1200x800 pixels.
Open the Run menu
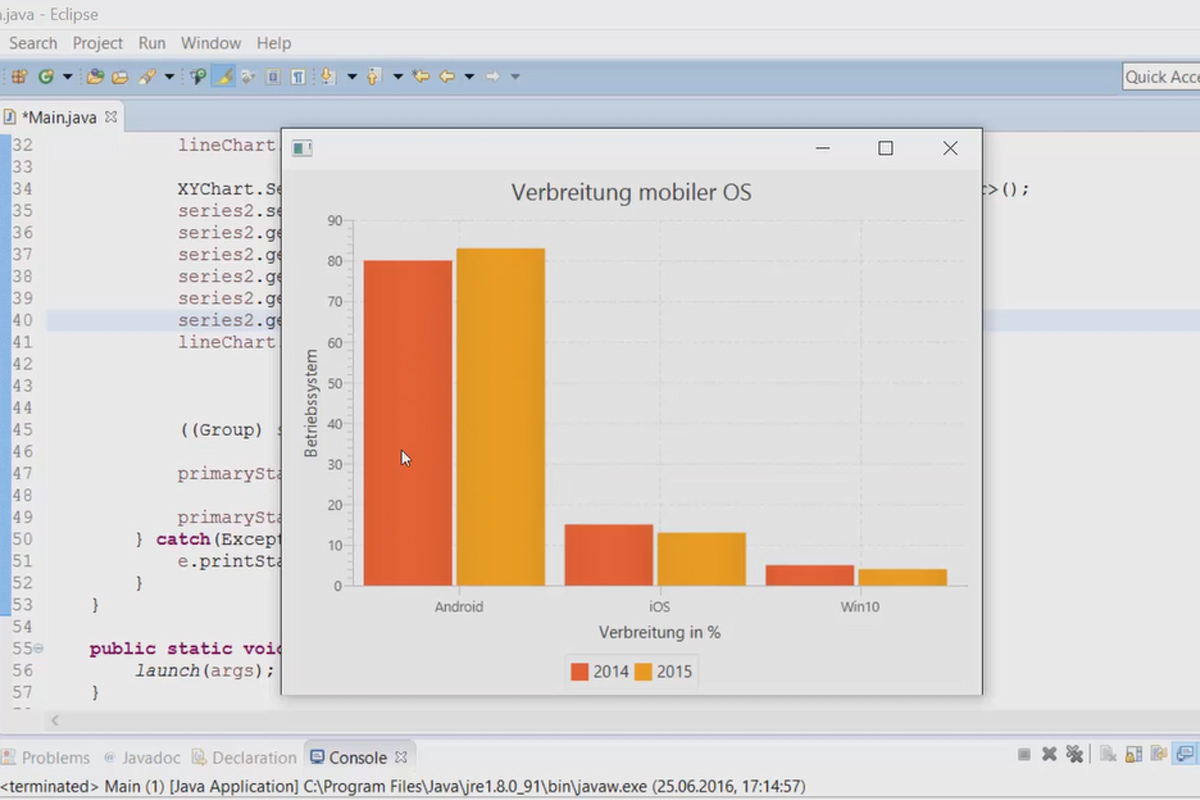pyautogui.click(x=152, y=43)
